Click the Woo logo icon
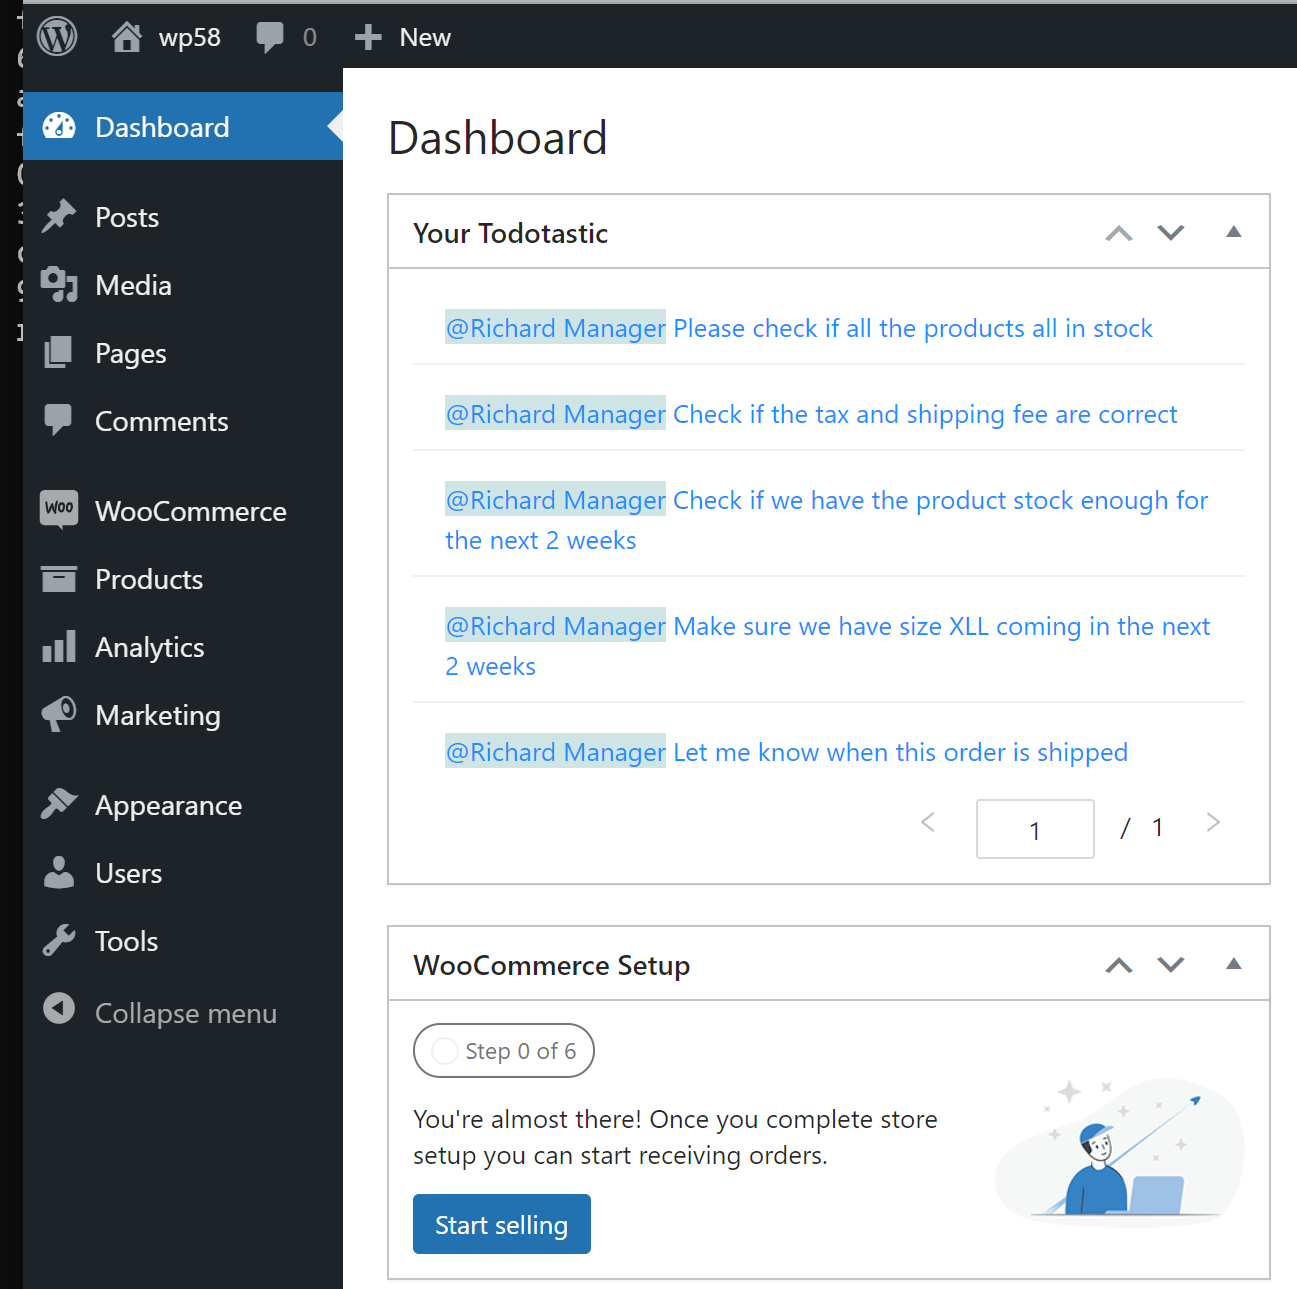Screen dimensions: 1297x1289 pyautogui.click(x=59, y=508)
